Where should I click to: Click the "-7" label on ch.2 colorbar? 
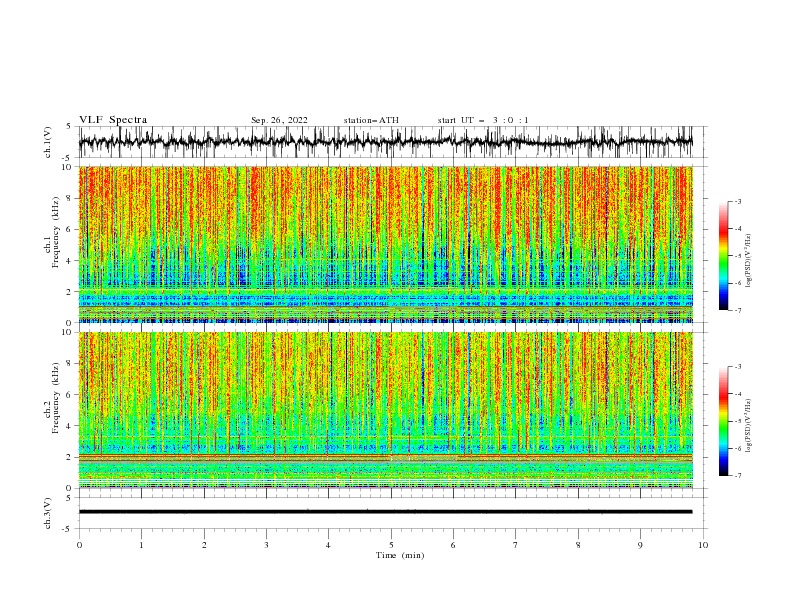[738, 476]
